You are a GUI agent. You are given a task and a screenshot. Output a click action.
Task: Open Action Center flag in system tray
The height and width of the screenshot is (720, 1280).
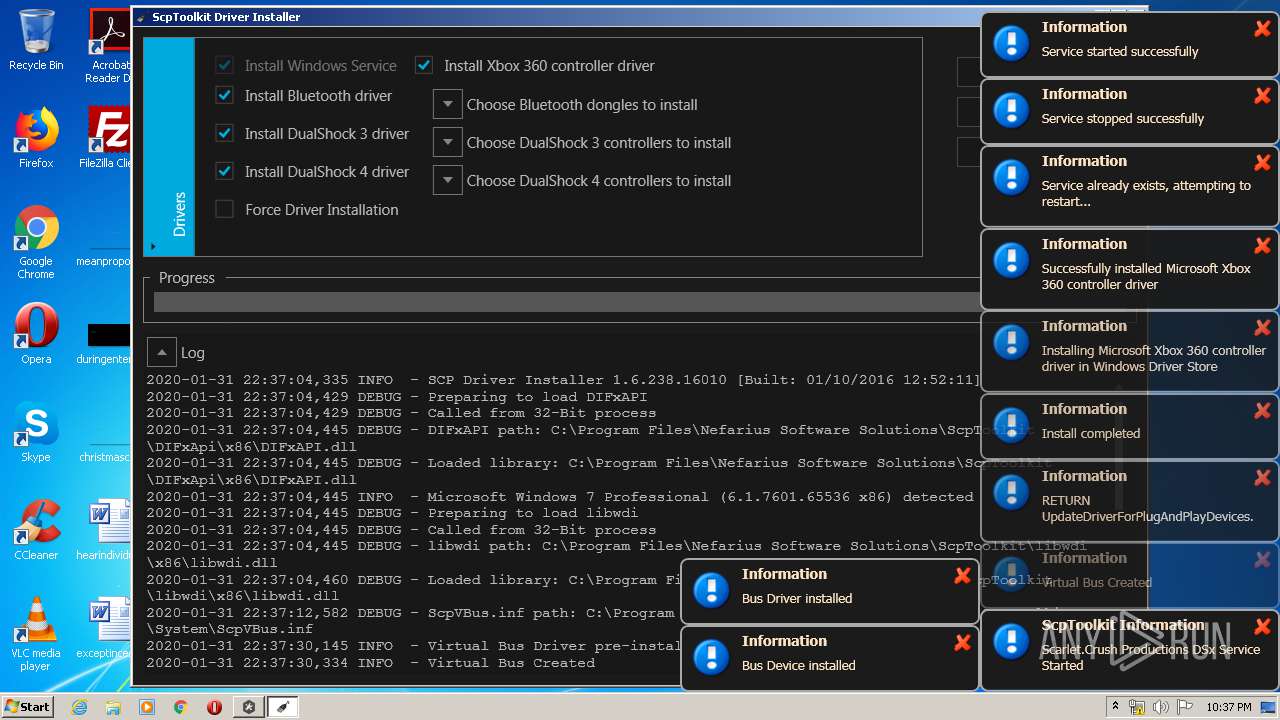(x=1184, y=707)
